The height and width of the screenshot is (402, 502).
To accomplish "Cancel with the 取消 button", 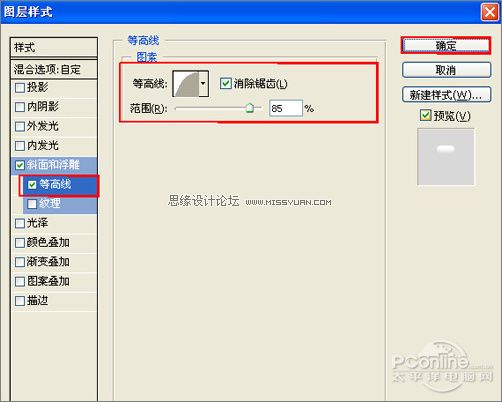I will click(446, 70).
